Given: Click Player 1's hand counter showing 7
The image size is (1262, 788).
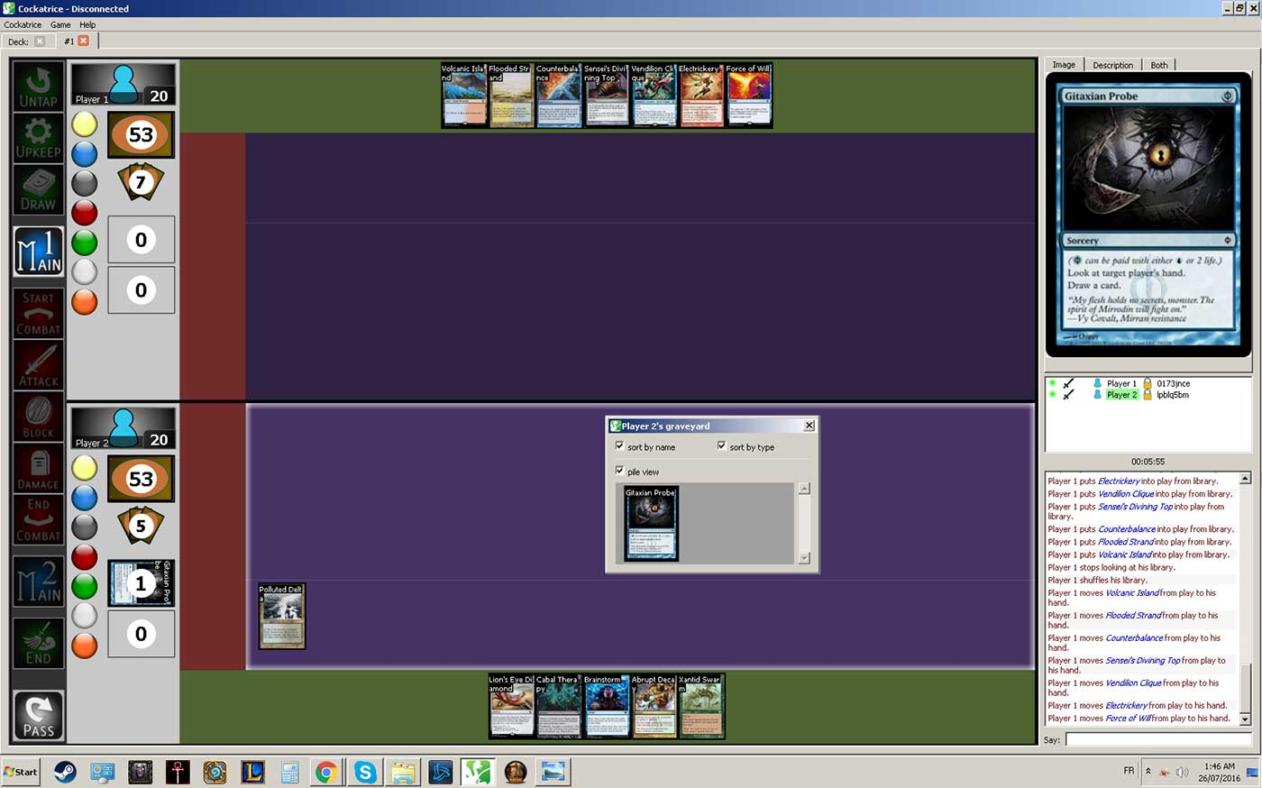Looking at the screenshot, I should [x=140, y=183].
